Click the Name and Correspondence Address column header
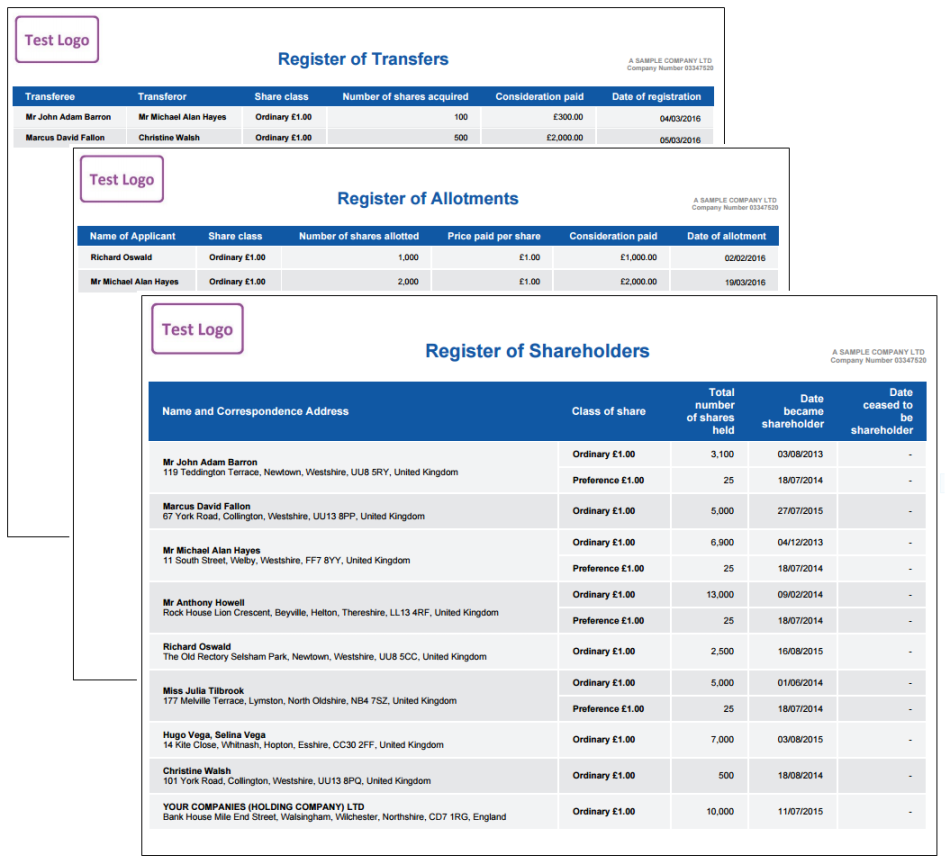This screenshot has height=864, width=950. pos(255,411)
